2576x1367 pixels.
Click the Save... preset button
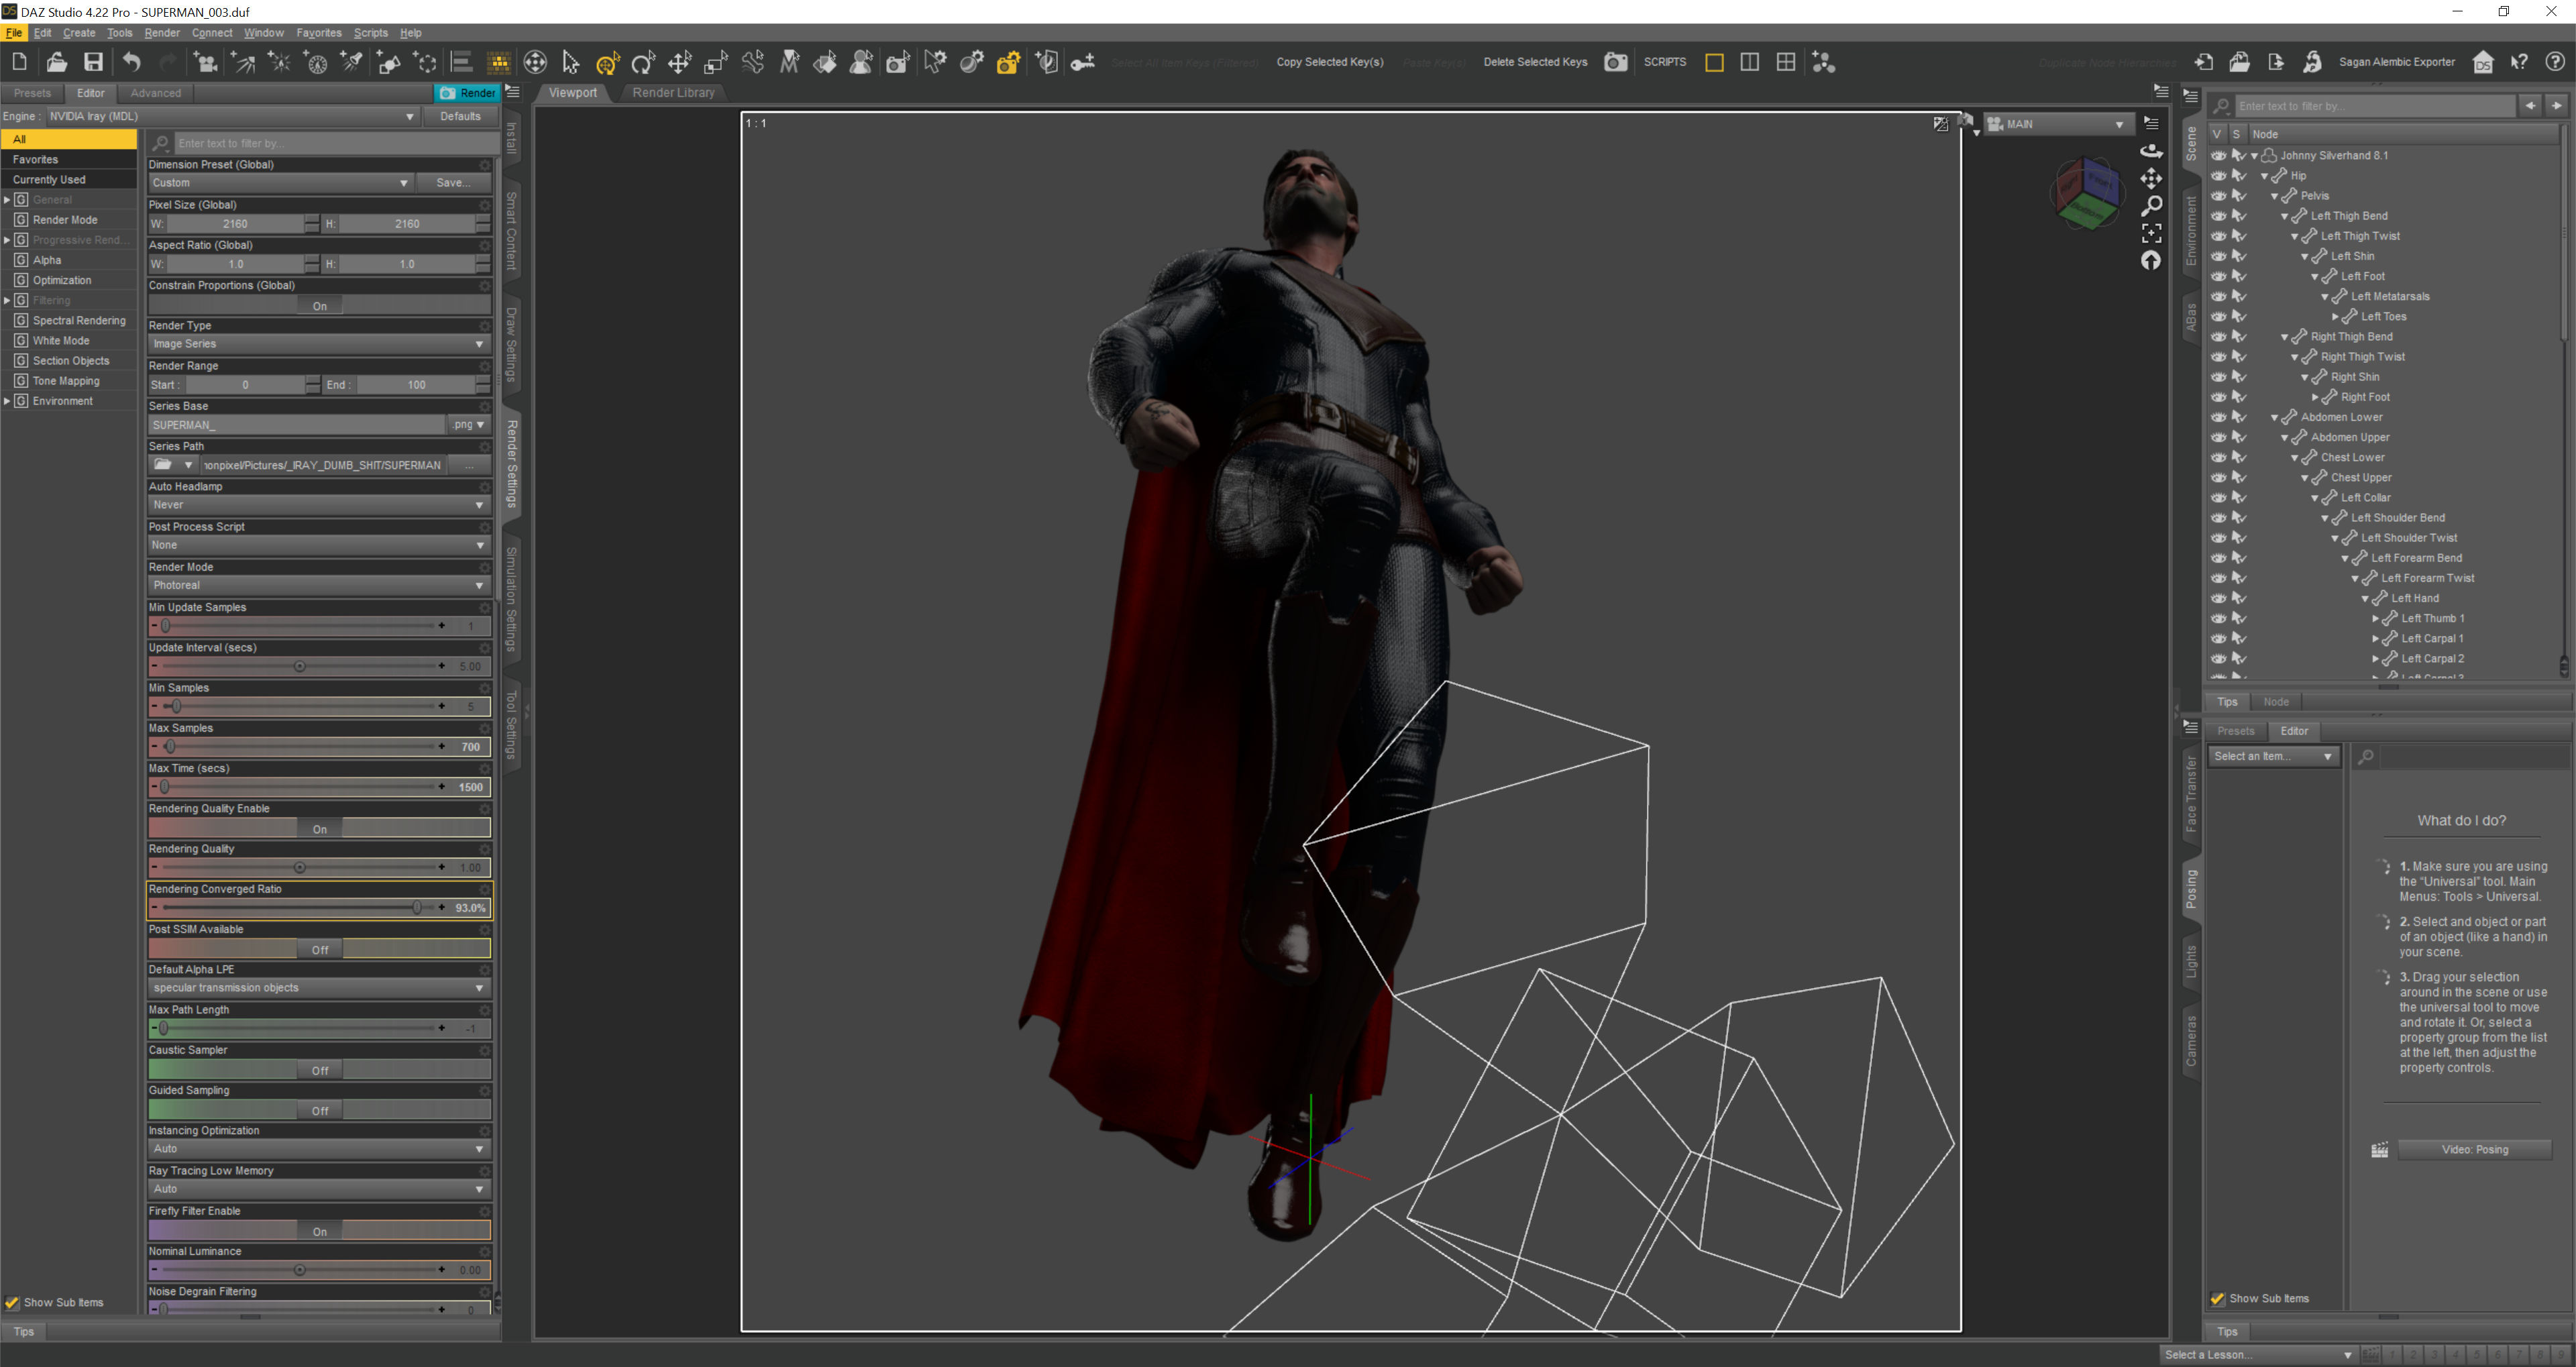tap(452, 183)
